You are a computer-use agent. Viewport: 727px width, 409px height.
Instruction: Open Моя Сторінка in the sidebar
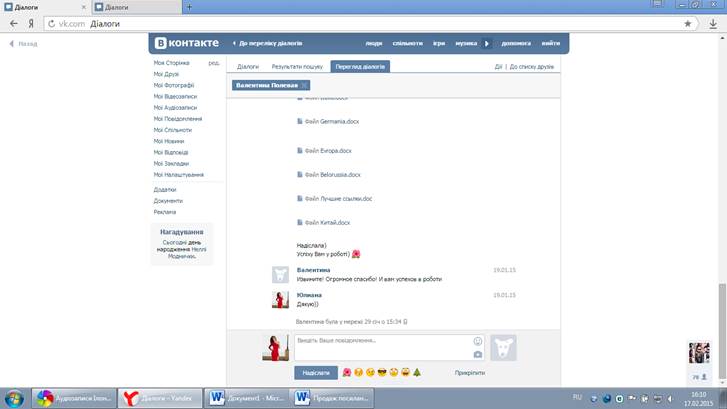172,63
